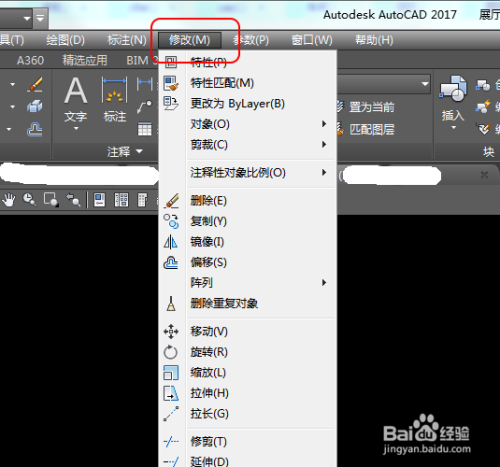Expand the 注释性对象比例(O) submenu

point(248,173)
